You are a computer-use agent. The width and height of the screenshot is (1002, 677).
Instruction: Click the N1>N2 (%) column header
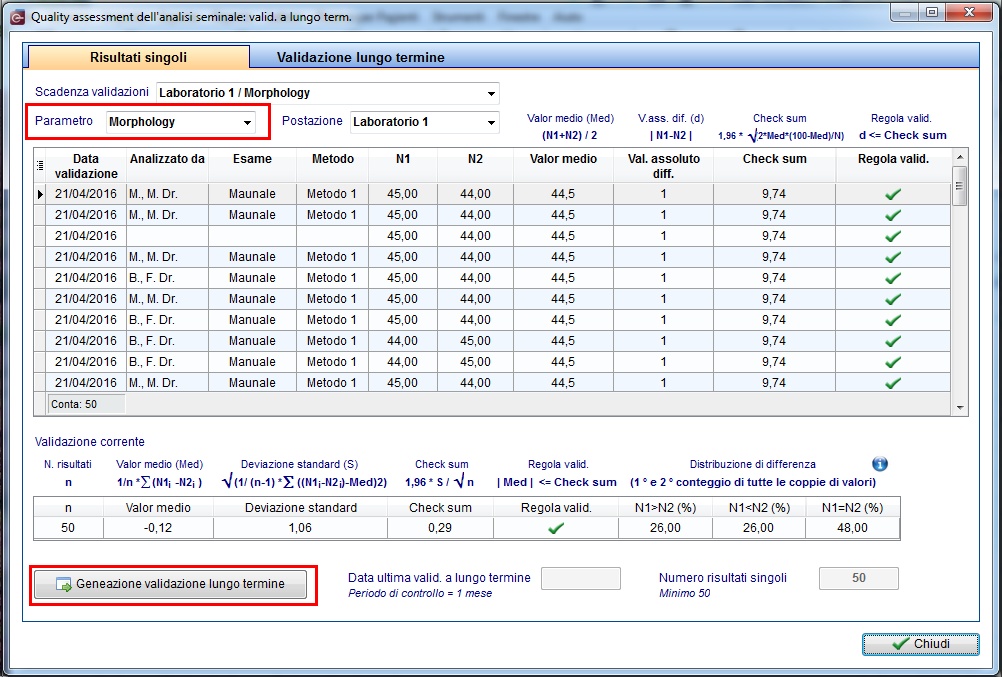(665, 508)
